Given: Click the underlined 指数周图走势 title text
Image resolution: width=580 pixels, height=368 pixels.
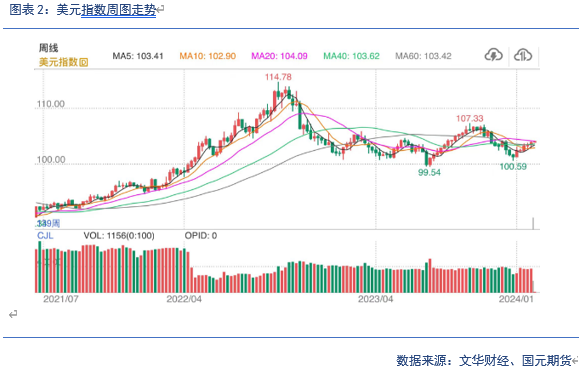Looking at the screenshot, I should pos(118,10).
